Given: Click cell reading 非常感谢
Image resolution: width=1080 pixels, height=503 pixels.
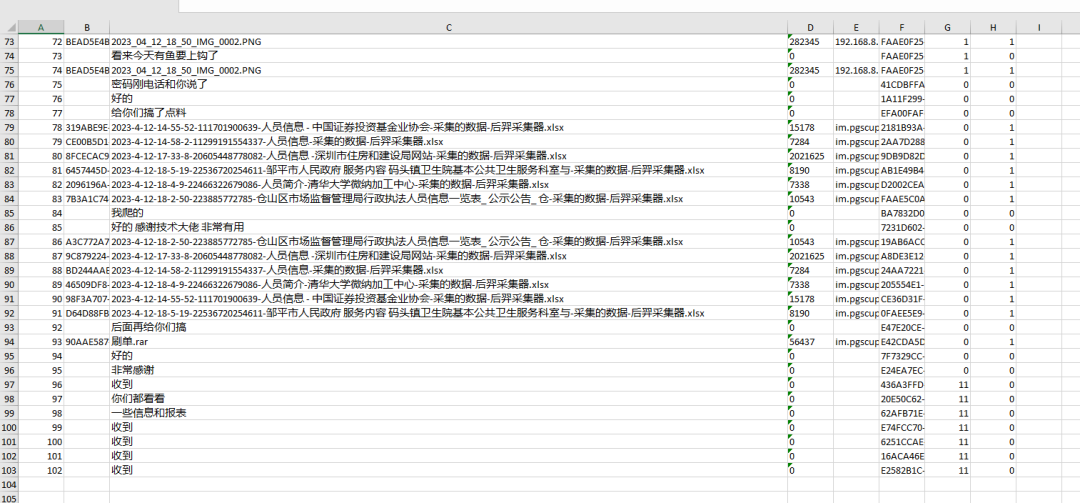Looking at the screenshot, I should [x=448, y=370].
